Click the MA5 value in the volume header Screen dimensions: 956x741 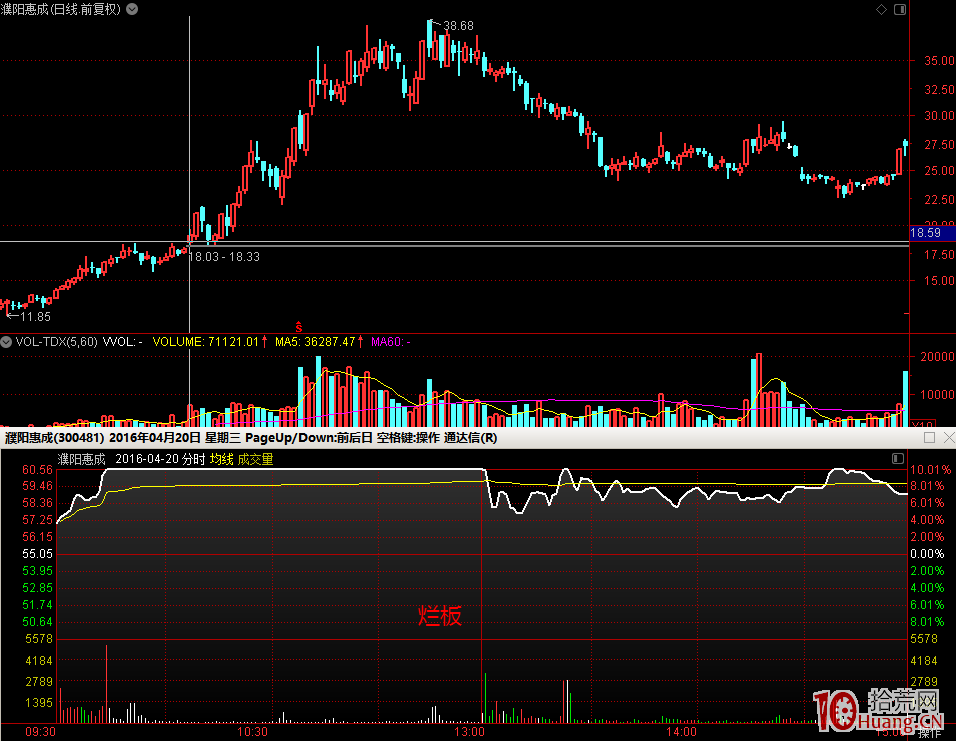316,342
